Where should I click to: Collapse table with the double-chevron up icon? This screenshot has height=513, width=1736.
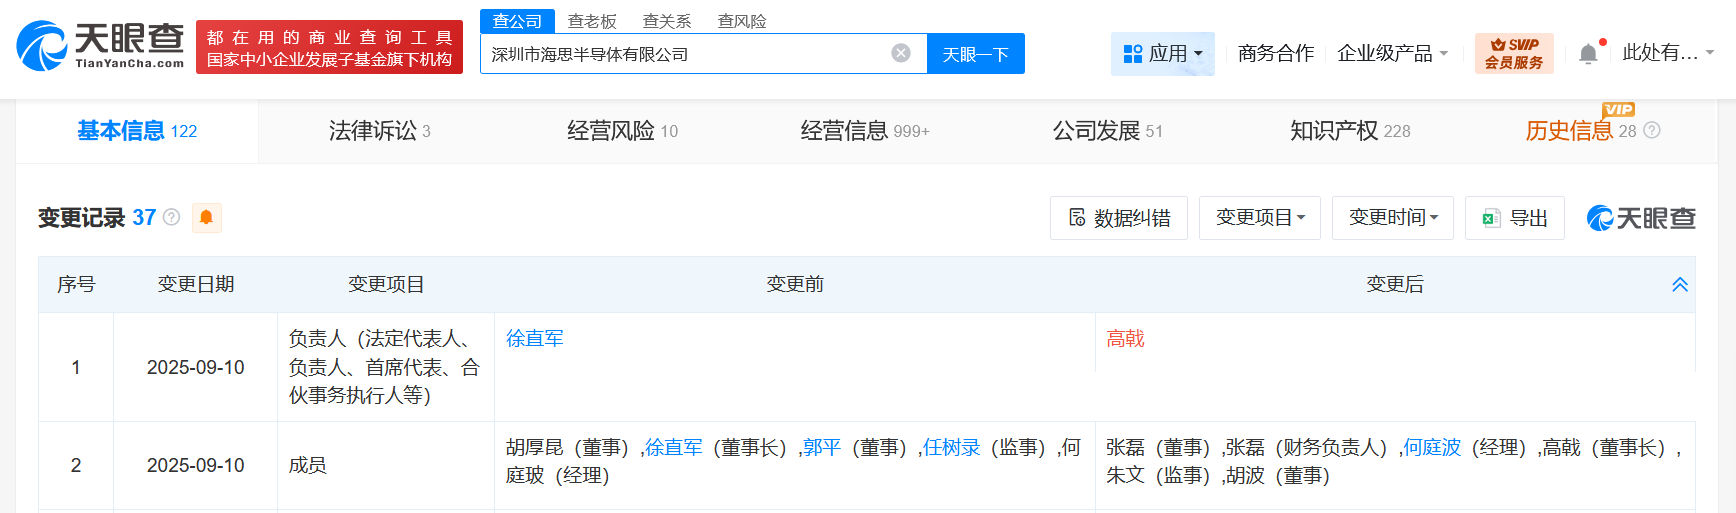pyautogui.click(x=1680, y=284)
